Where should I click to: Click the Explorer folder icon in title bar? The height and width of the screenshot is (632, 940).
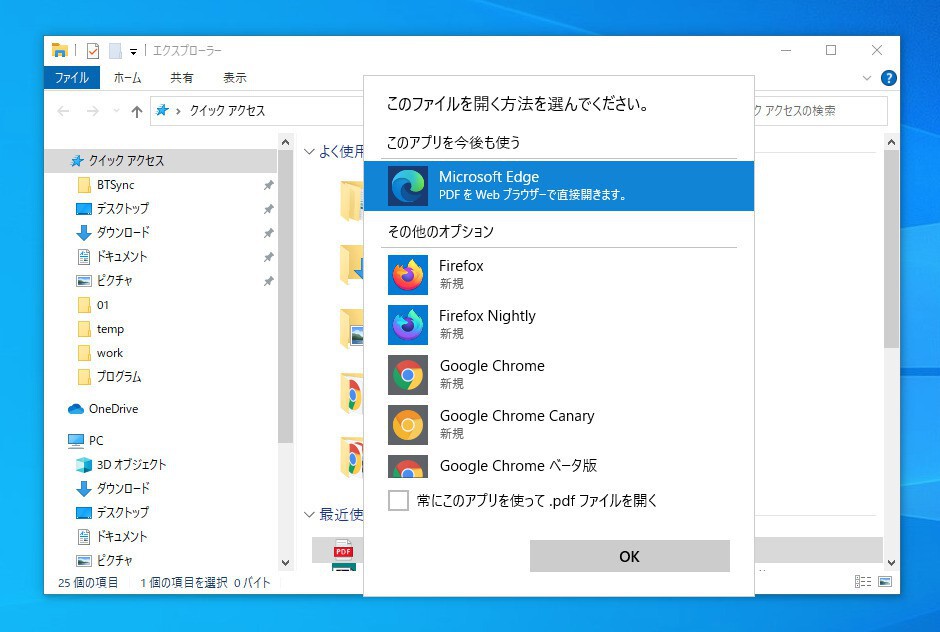click(59, 50)
